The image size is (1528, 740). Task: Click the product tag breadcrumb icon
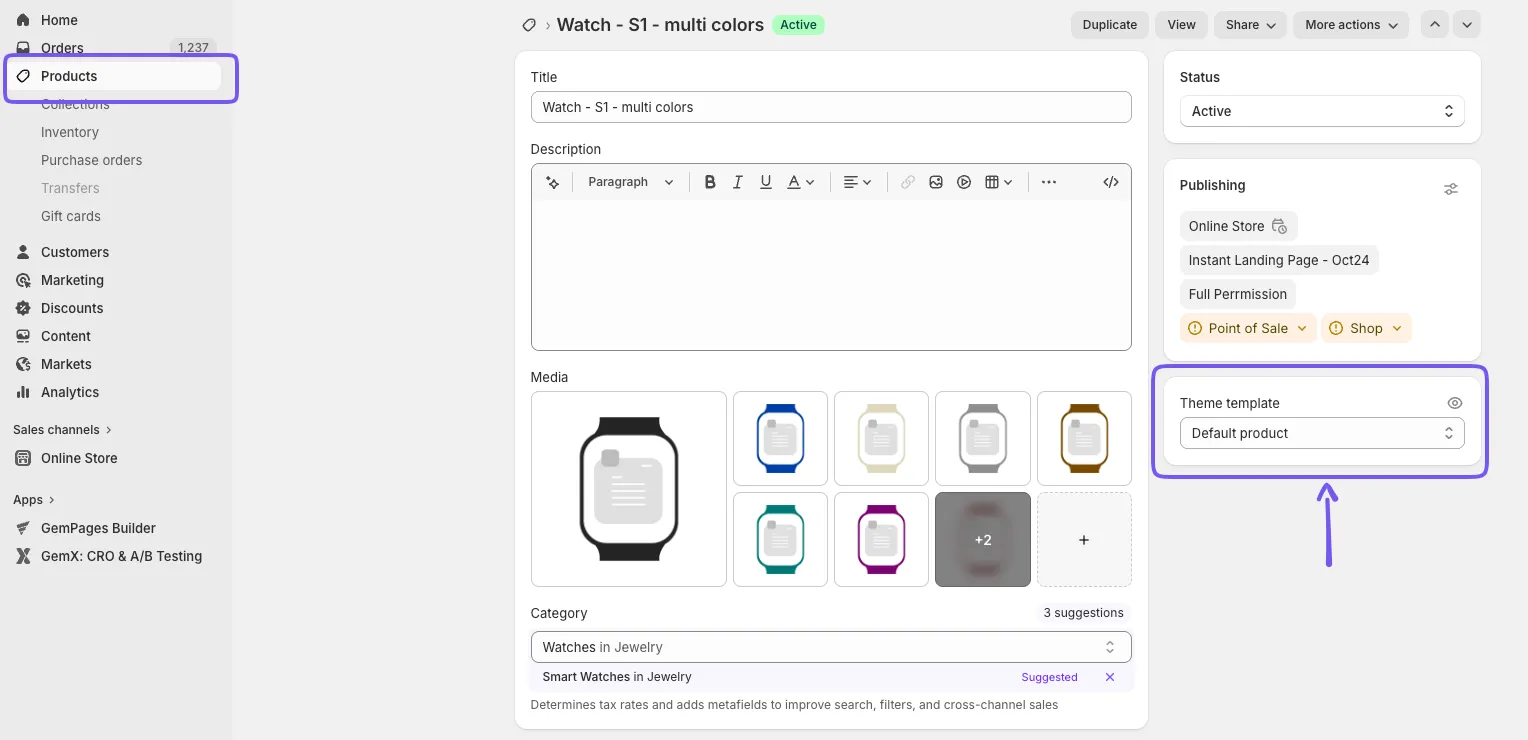click(529, 25)
